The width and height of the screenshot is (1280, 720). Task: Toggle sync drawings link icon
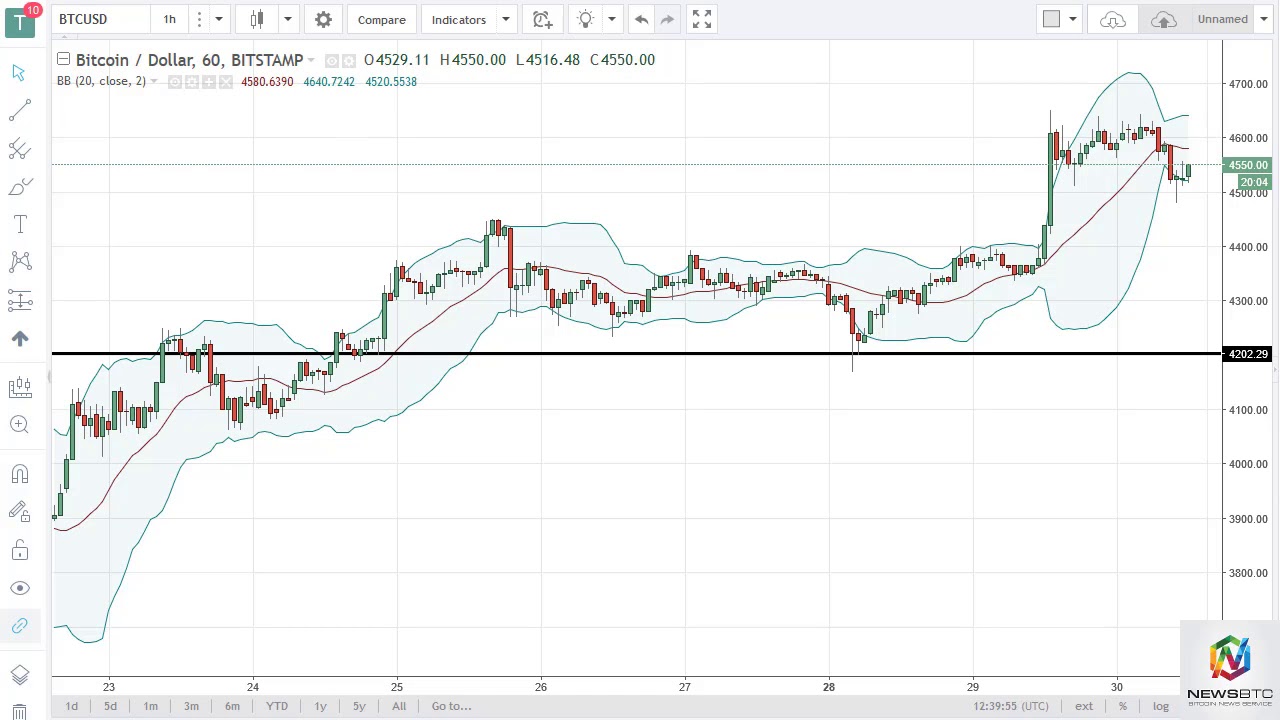[x=19, y=626]
